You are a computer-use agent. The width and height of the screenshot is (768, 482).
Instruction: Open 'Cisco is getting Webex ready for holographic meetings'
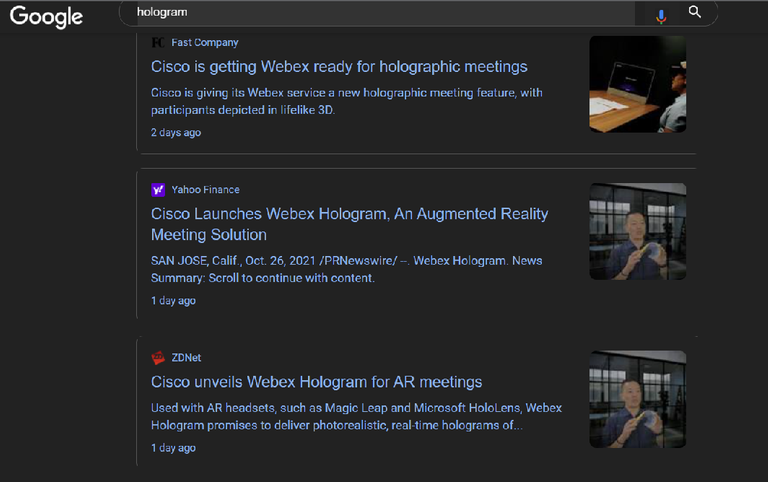pyautogui.click(x=339, y=67)
